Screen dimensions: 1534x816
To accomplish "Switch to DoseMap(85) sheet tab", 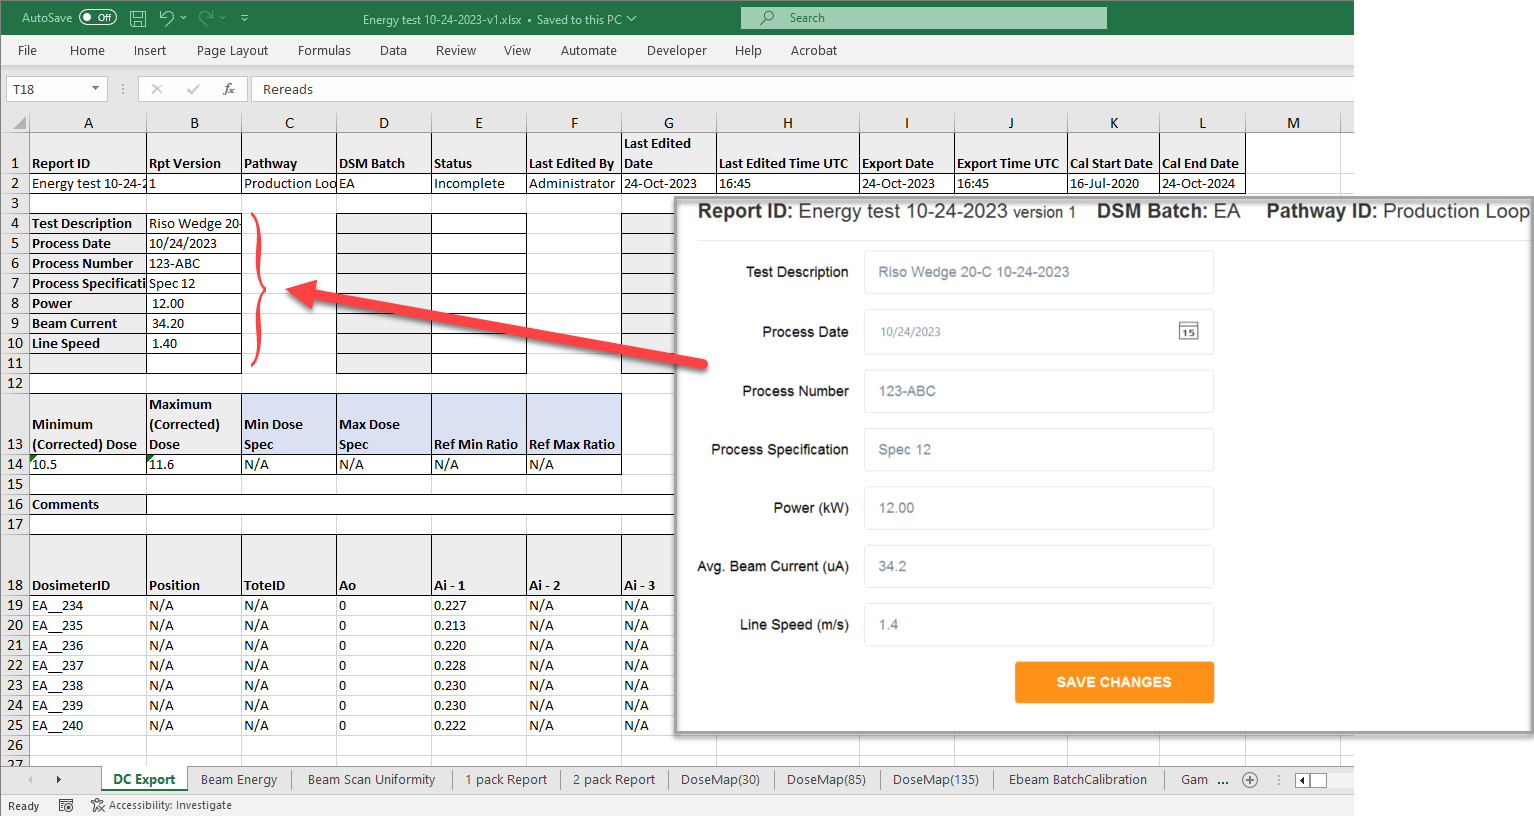I will pyautogui.click(x=826, y=780).
